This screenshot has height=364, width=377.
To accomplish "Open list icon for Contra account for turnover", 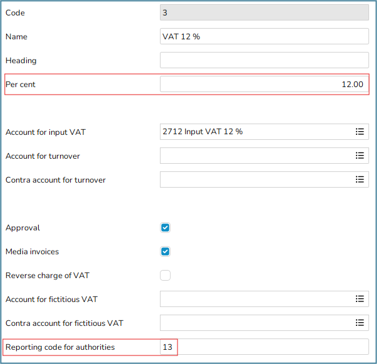I will pos(359,180).
